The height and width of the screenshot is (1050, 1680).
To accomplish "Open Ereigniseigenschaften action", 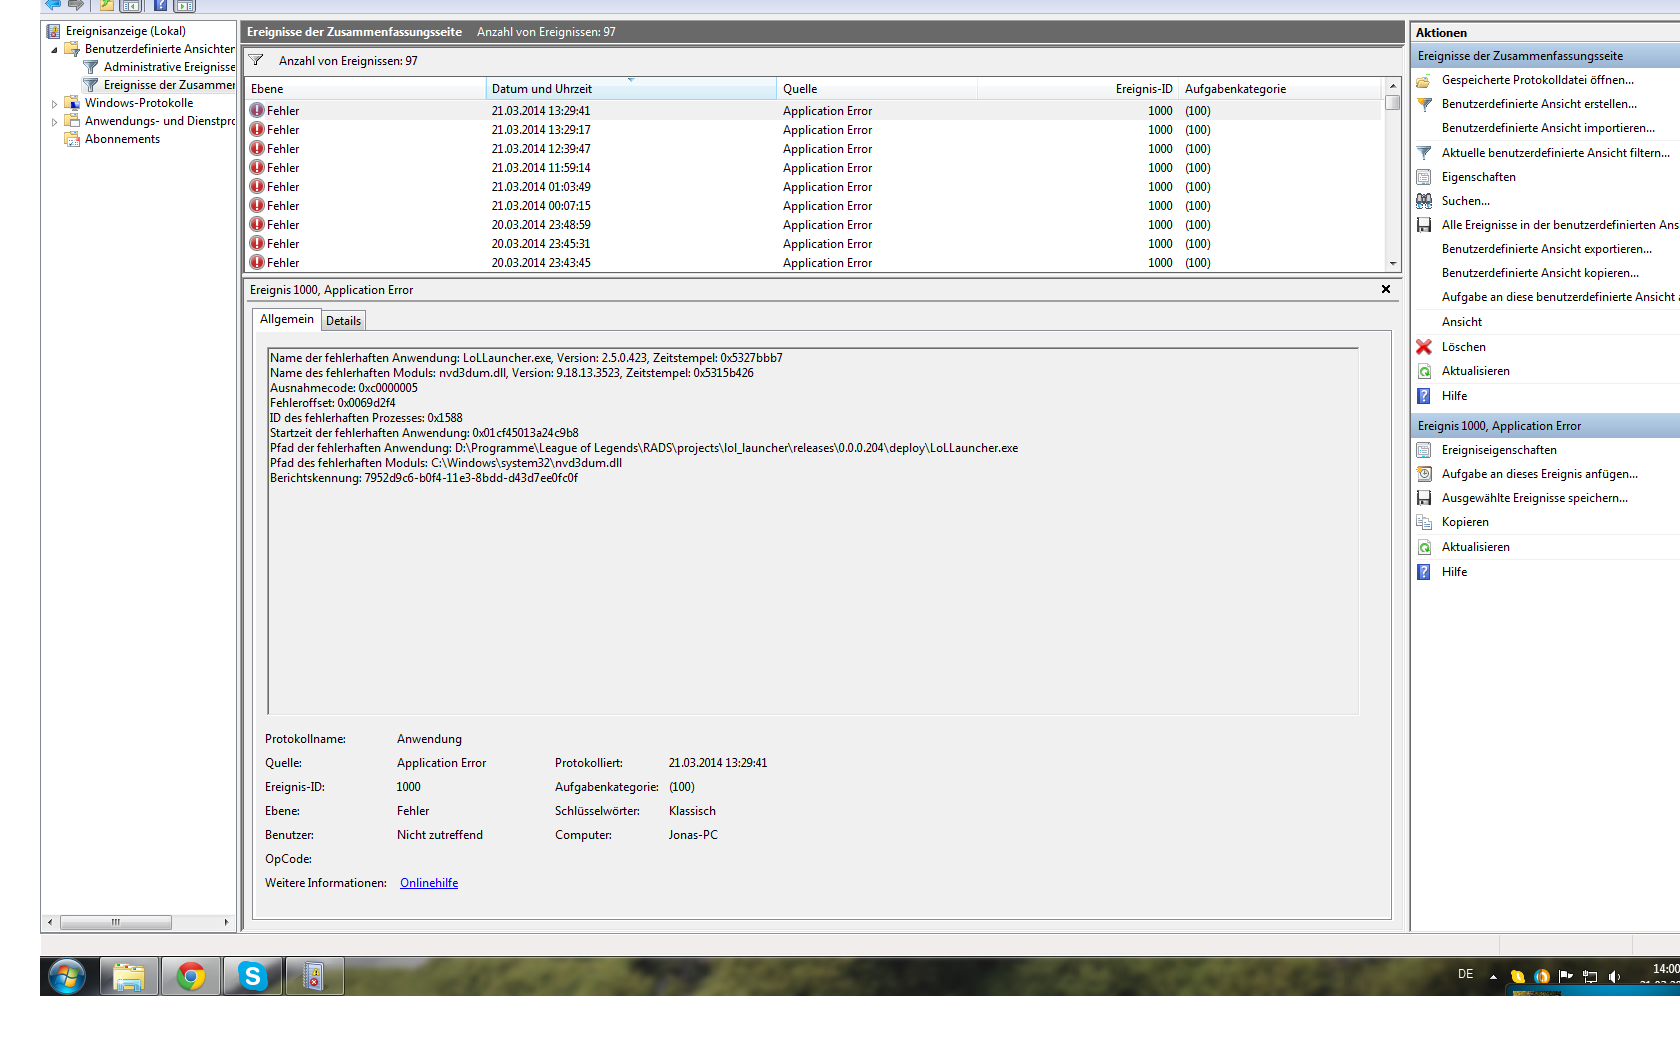I will click(x=1499, y=450).
